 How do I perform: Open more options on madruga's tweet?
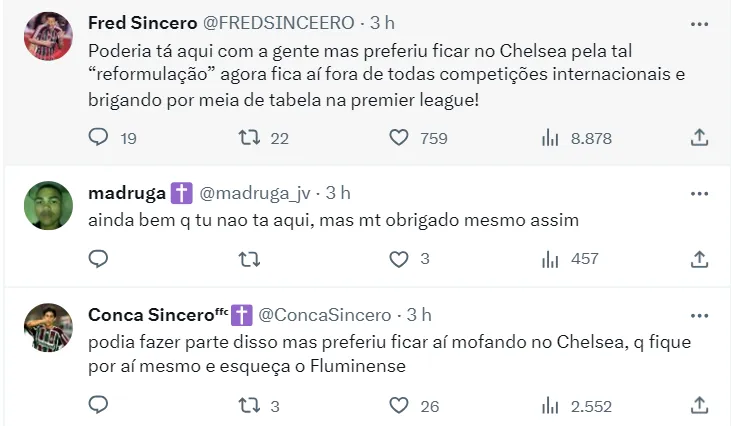[x=700, y=192]
